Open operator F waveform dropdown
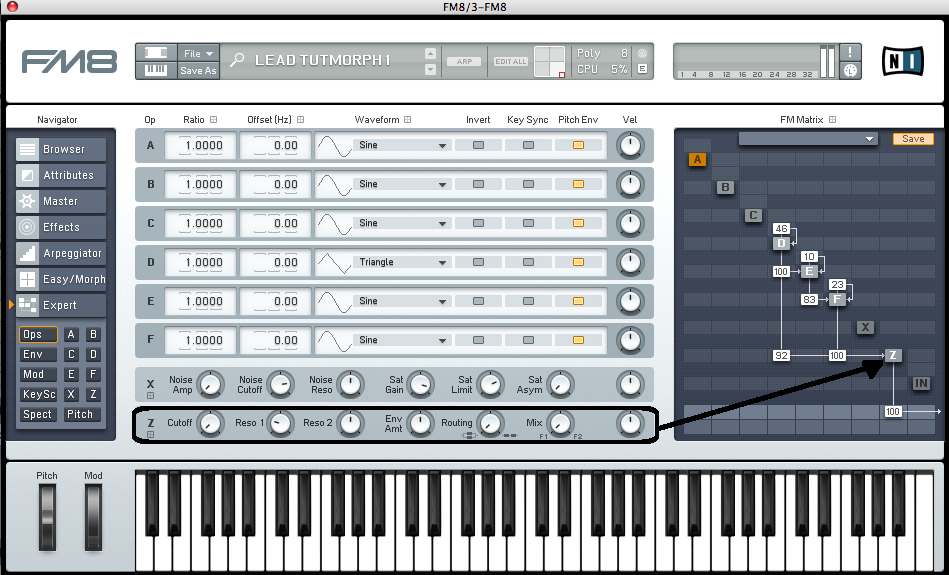This screenshot has width=949, height=575. point(402,340)
